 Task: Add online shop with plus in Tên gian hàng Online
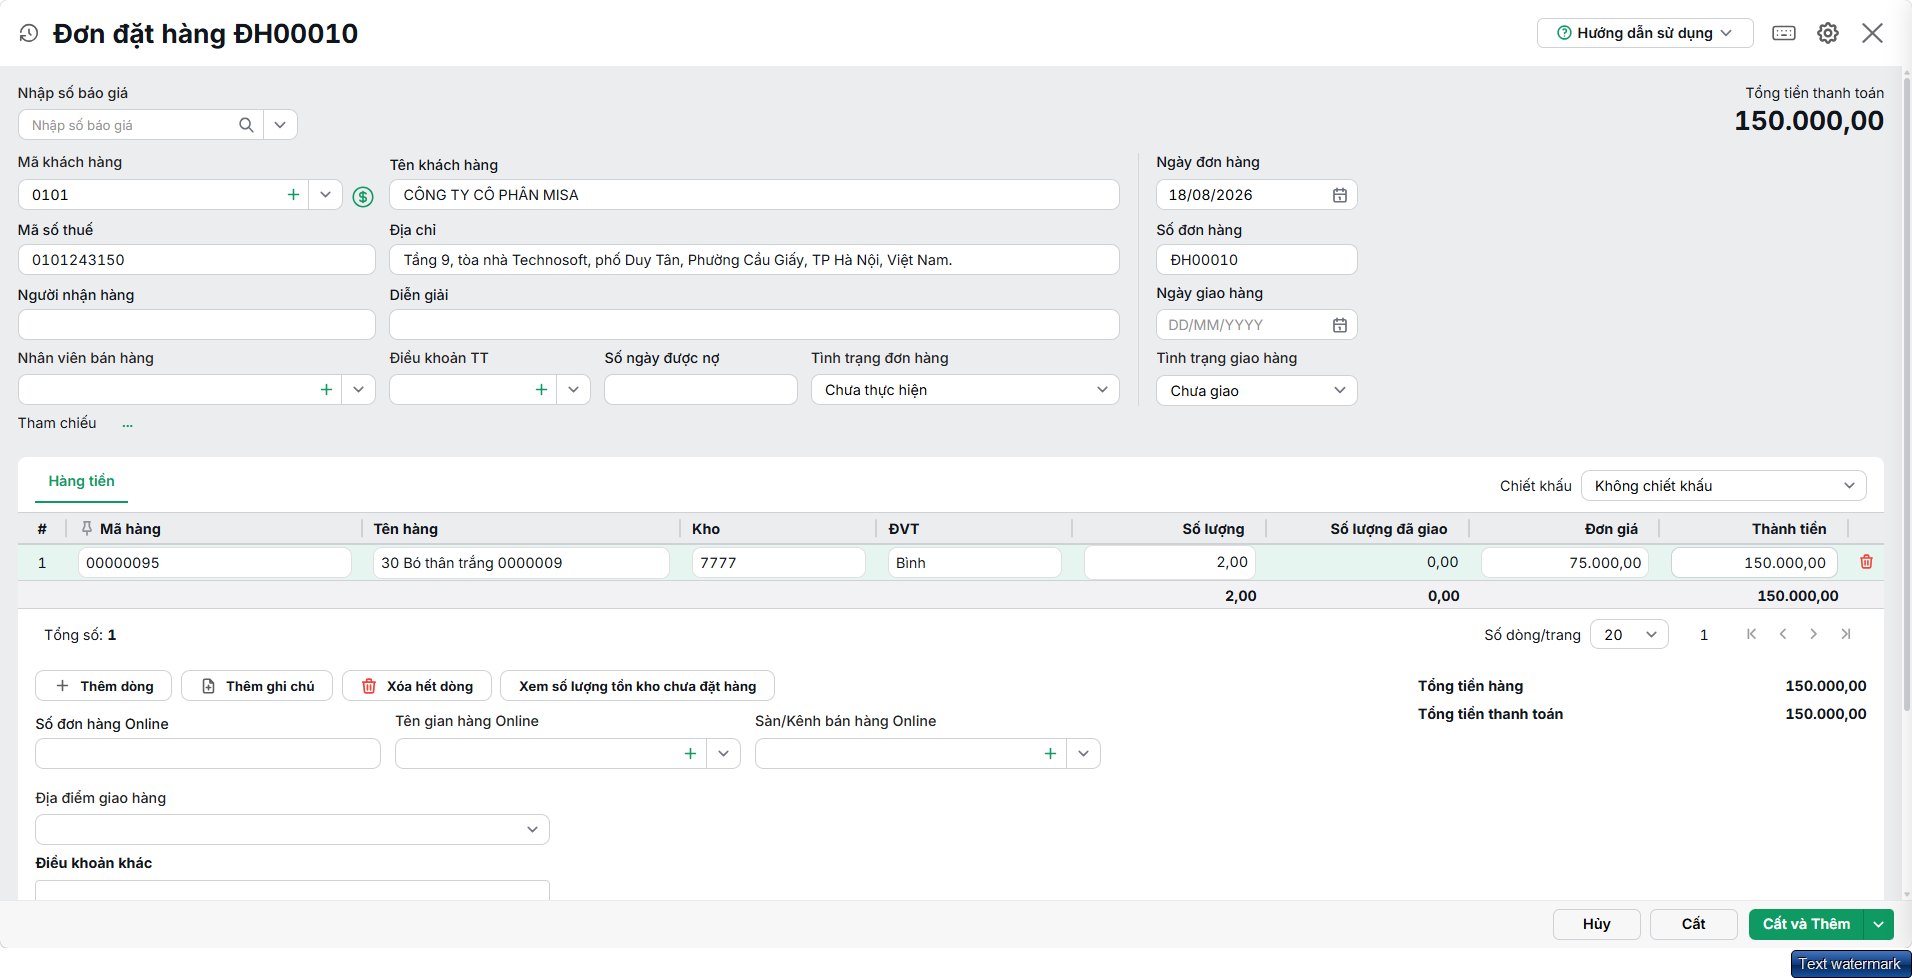pyautogui.click(x=690, y=754)
